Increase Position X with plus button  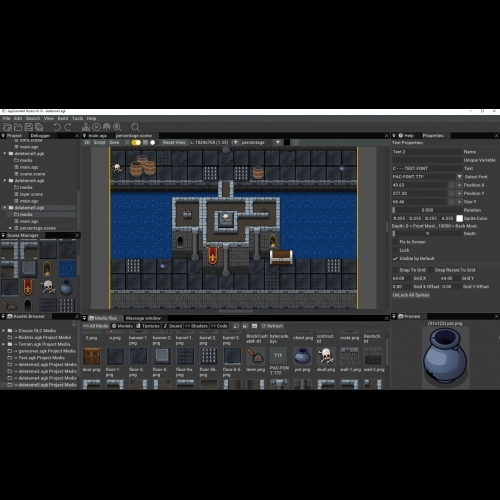459,185
